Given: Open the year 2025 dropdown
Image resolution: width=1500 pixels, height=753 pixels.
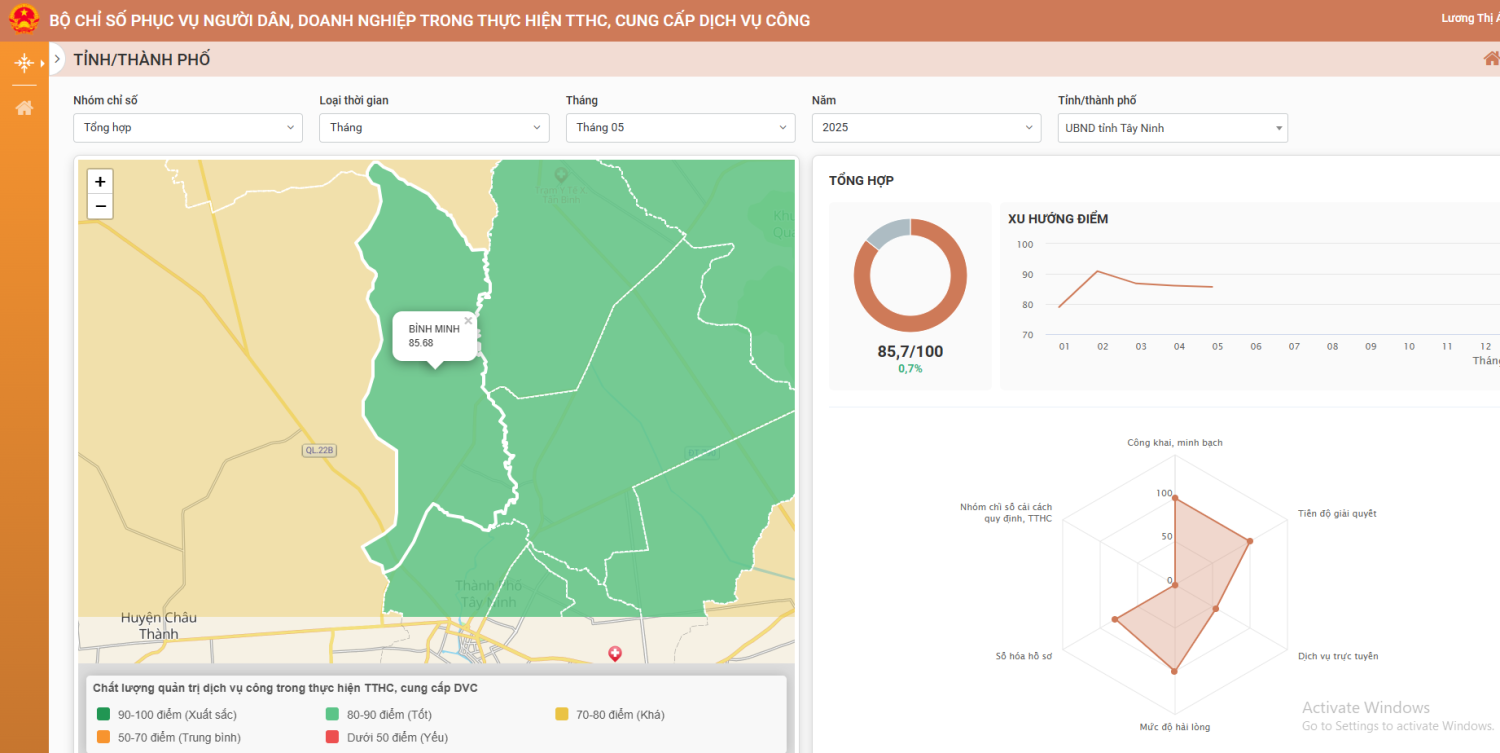Looking at the screenshot, I should [926, 128].
